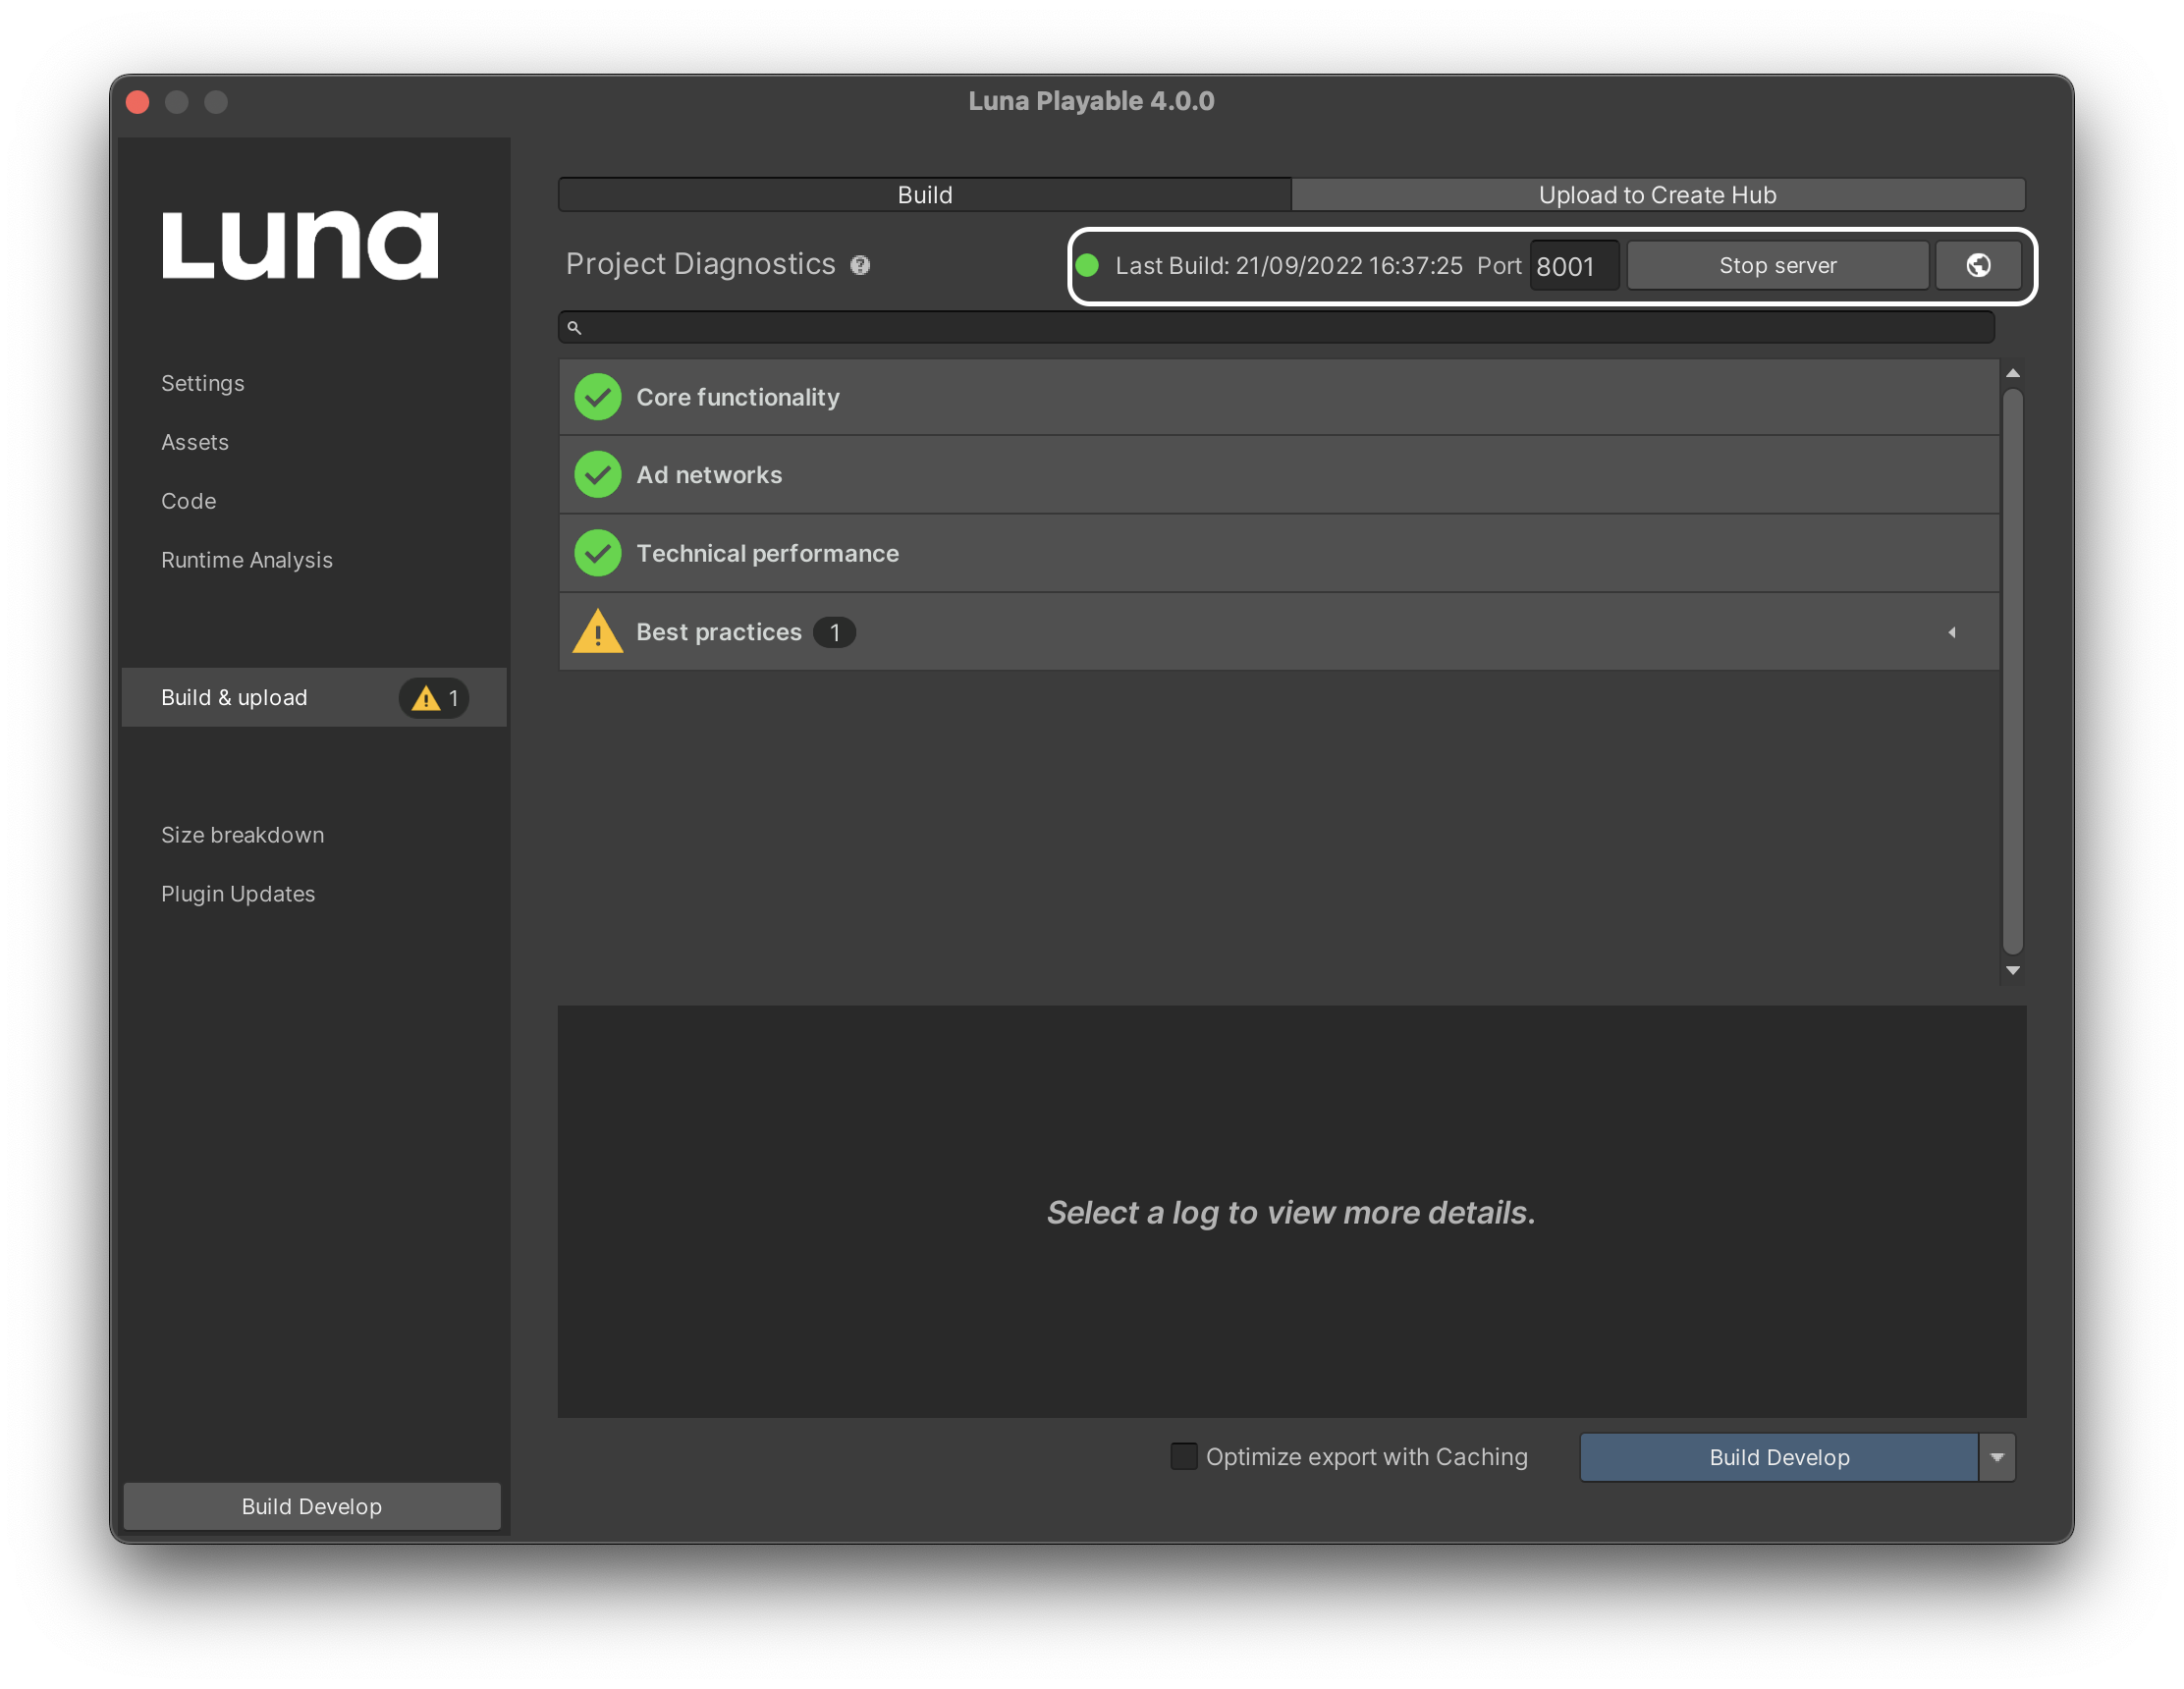Image resolution: width=2184 pixels, height=1689 pixels.
Task: Click the warning badge on Build & upload
Action: coord(434,698)
